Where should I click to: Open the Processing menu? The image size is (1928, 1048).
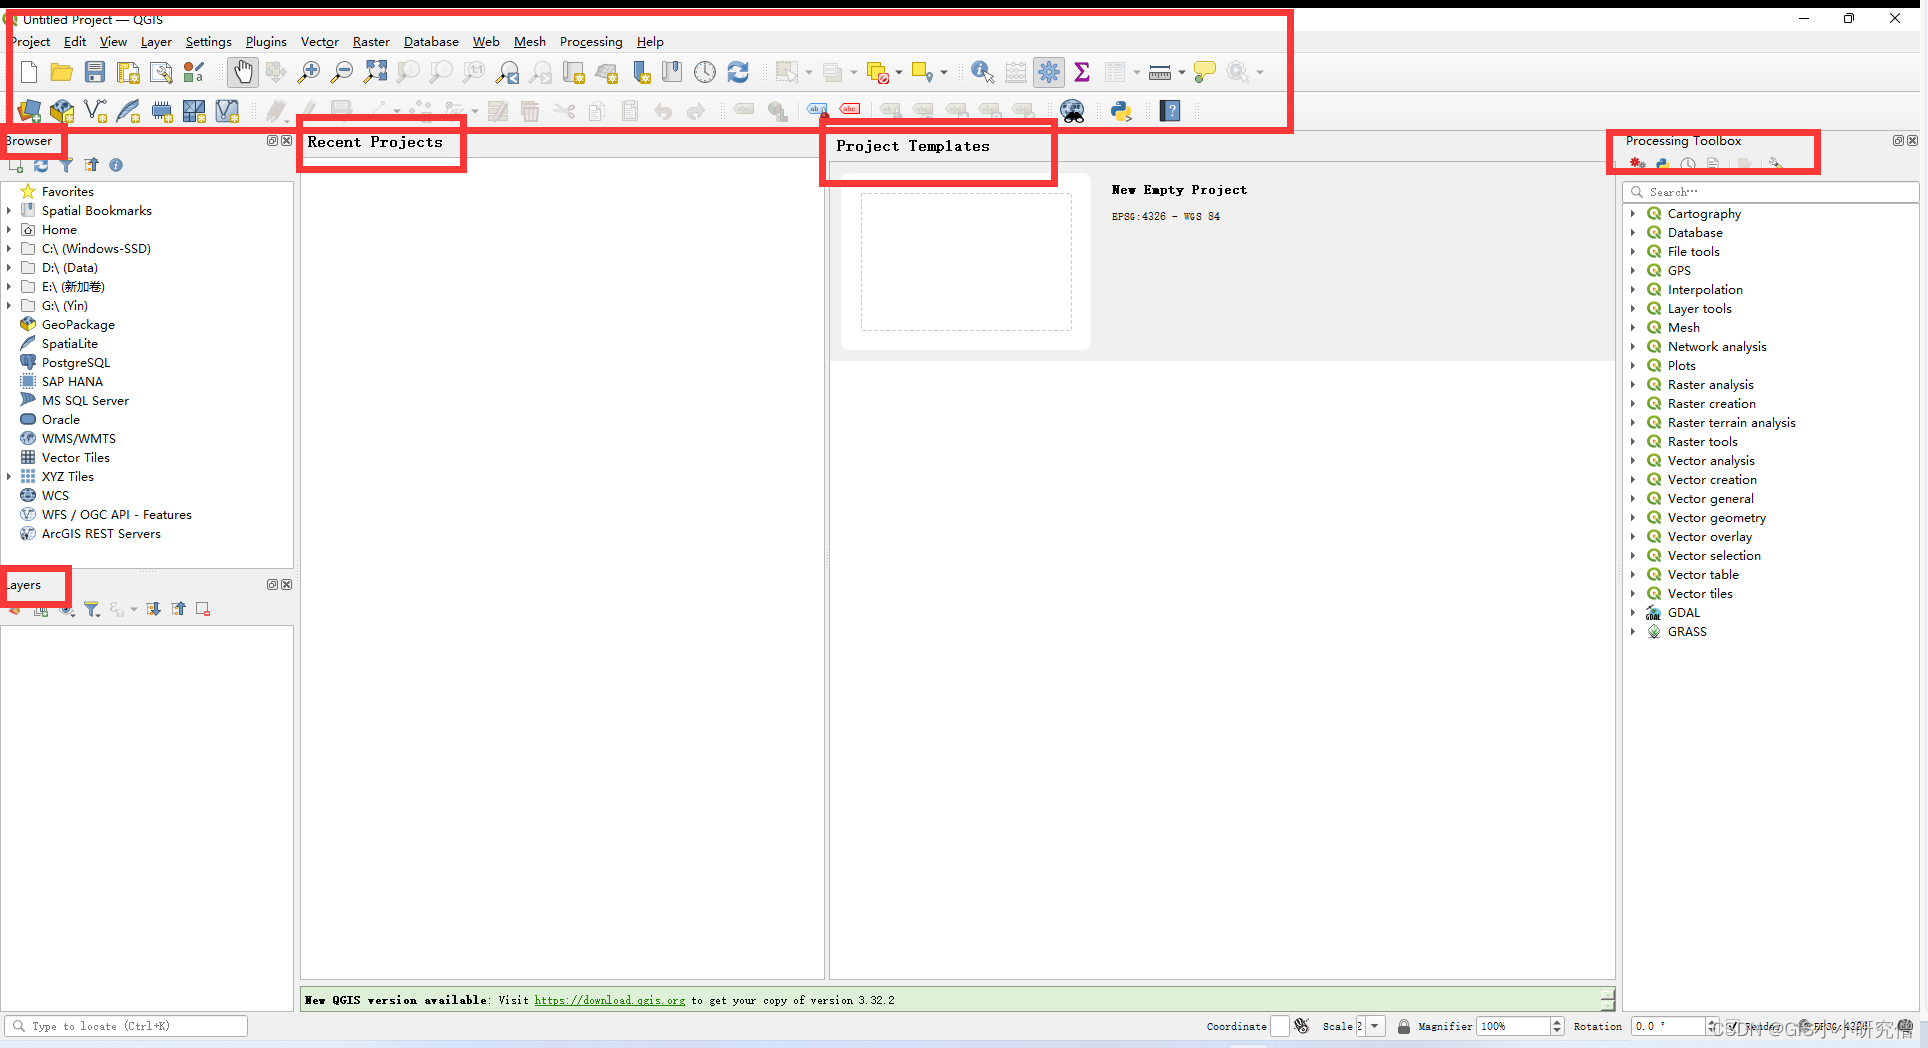[591, 42]
